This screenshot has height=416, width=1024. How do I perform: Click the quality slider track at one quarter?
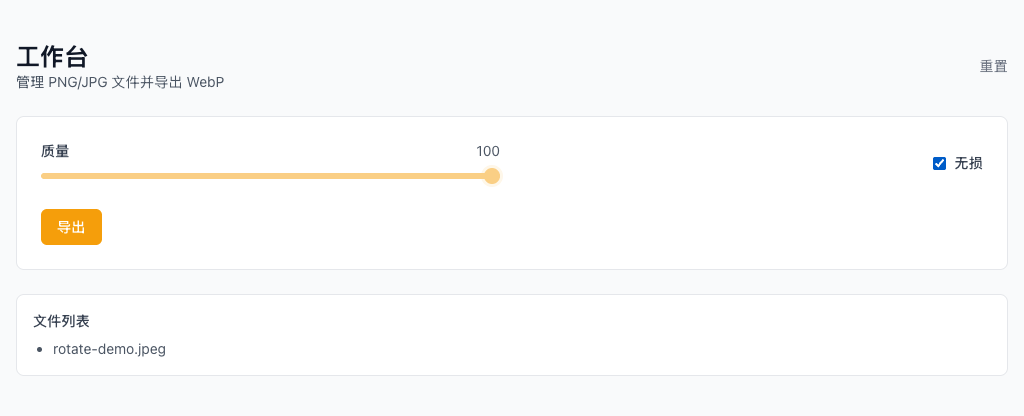155,176
